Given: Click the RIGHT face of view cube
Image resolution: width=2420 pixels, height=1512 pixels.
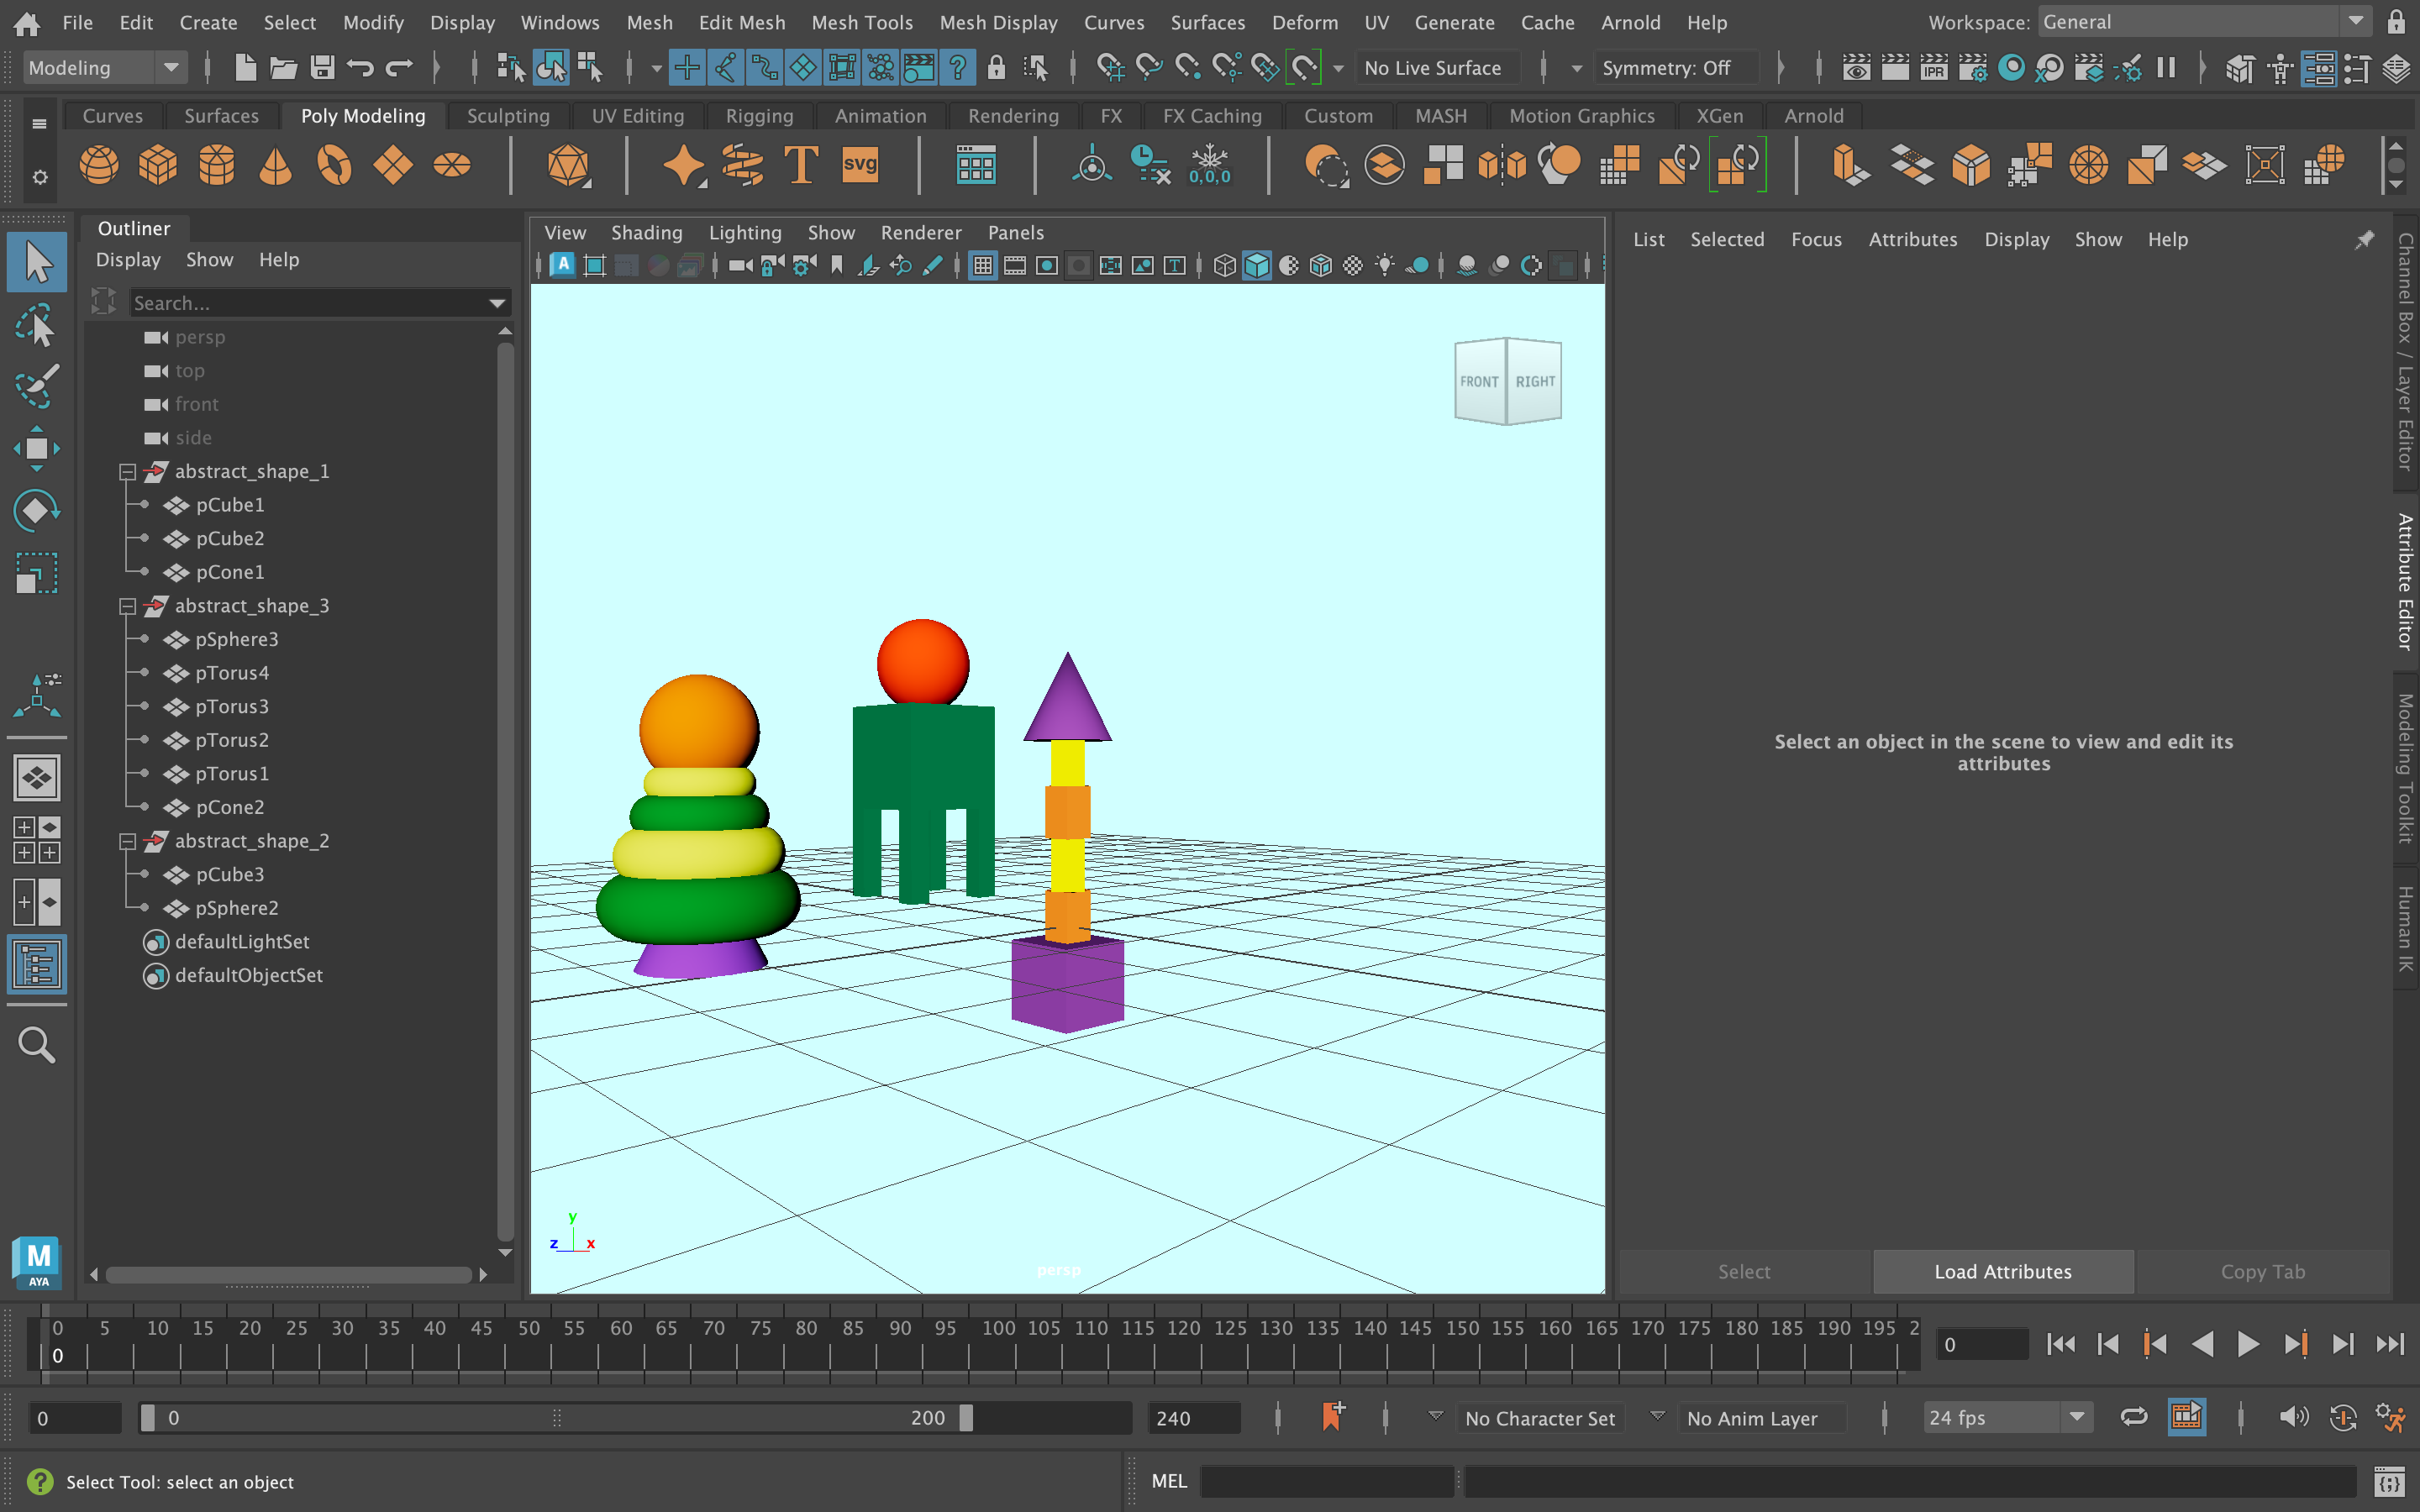Looking at the screenshot, I should tap(1535, 381).
